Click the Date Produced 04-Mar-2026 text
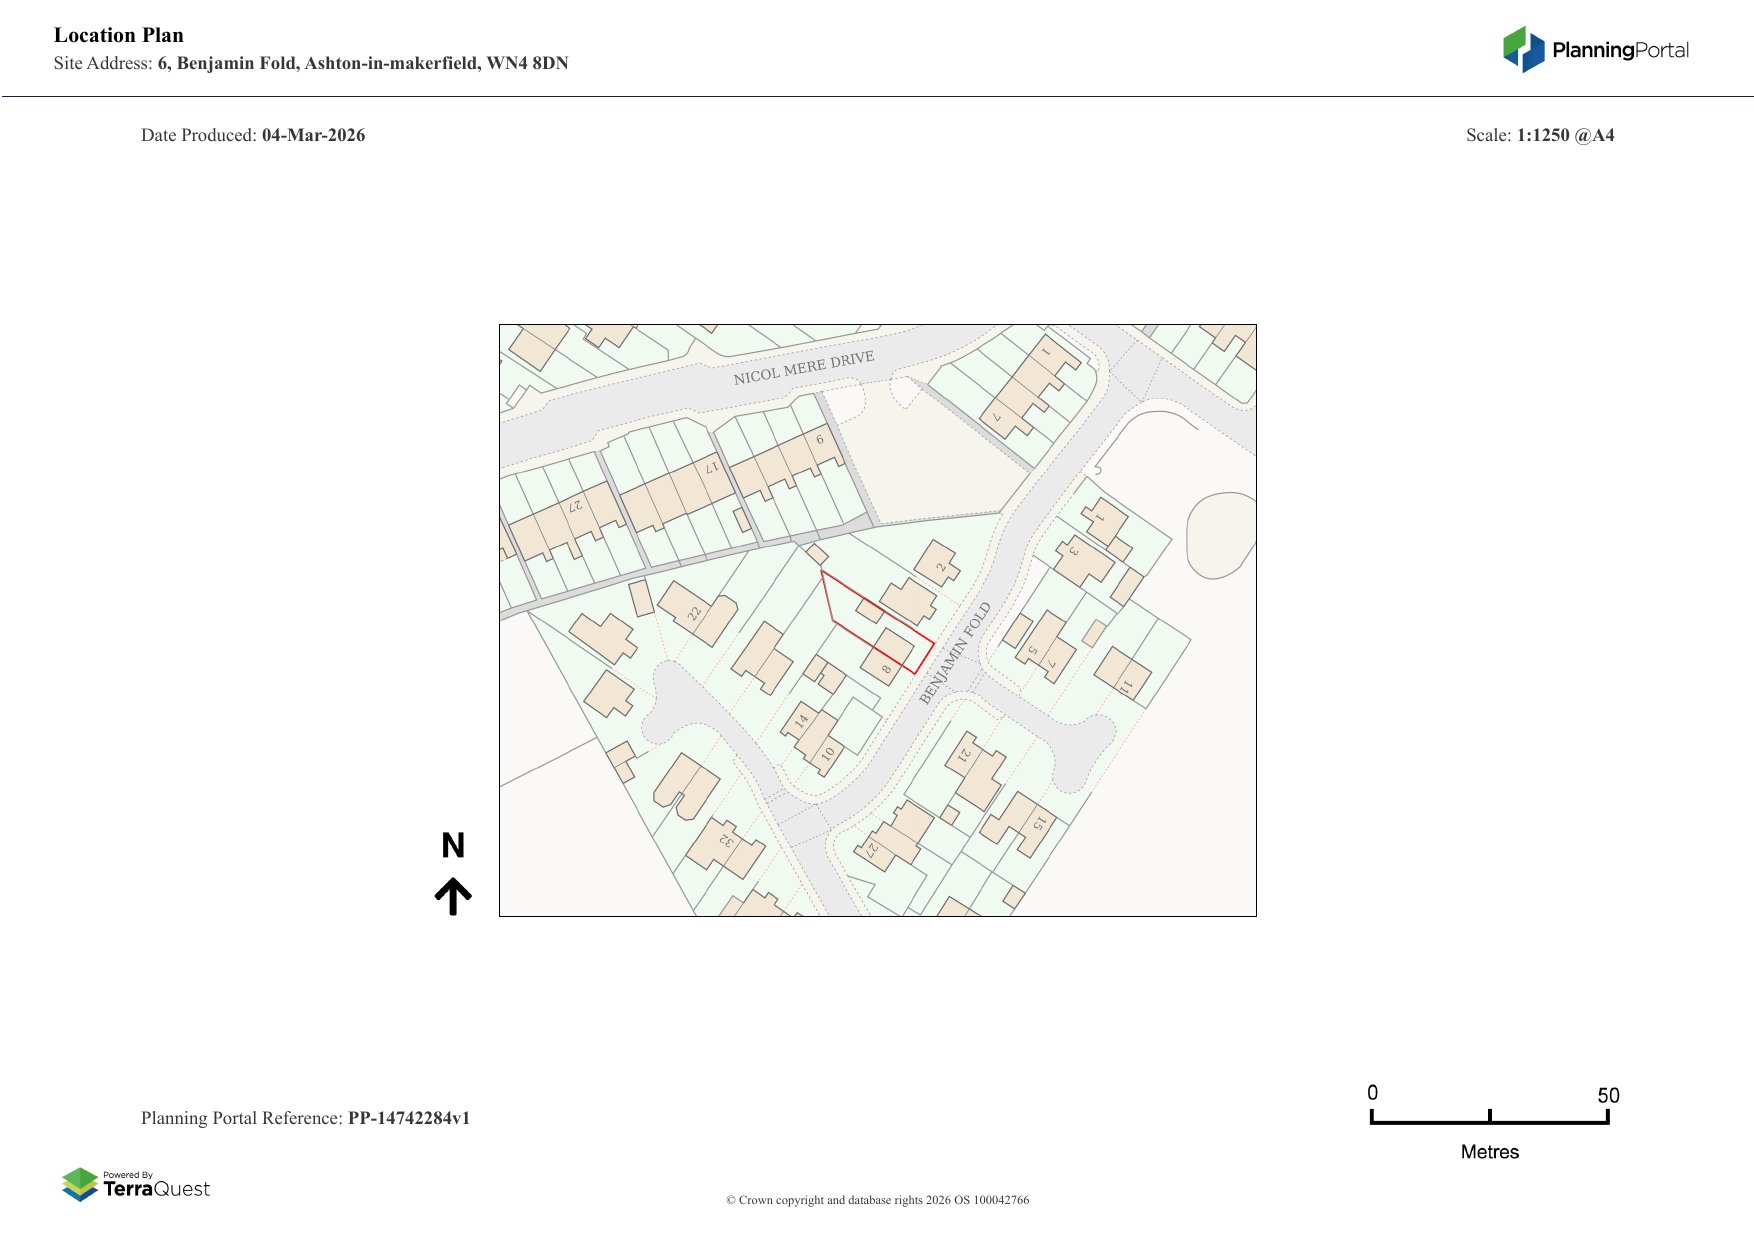 click(x=253, y=135)
